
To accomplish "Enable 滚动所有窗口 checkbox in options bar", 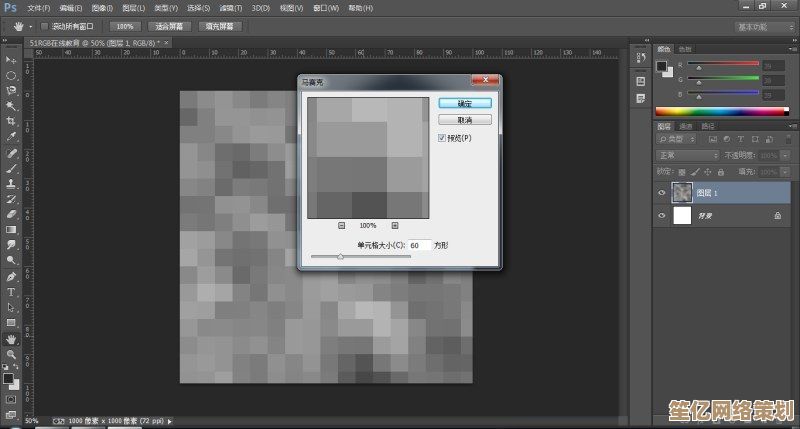I will tap(43, 25).
